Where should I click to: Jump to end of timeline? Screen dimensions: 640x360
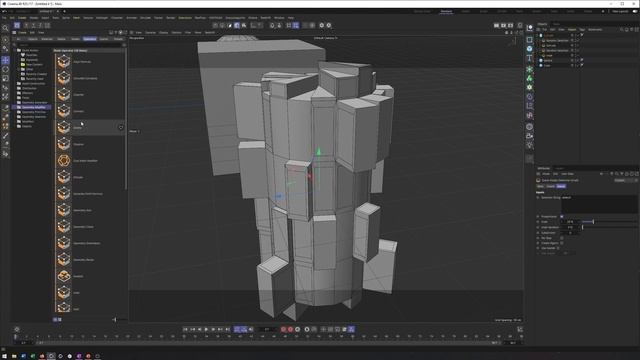click(x=227, y=329)
